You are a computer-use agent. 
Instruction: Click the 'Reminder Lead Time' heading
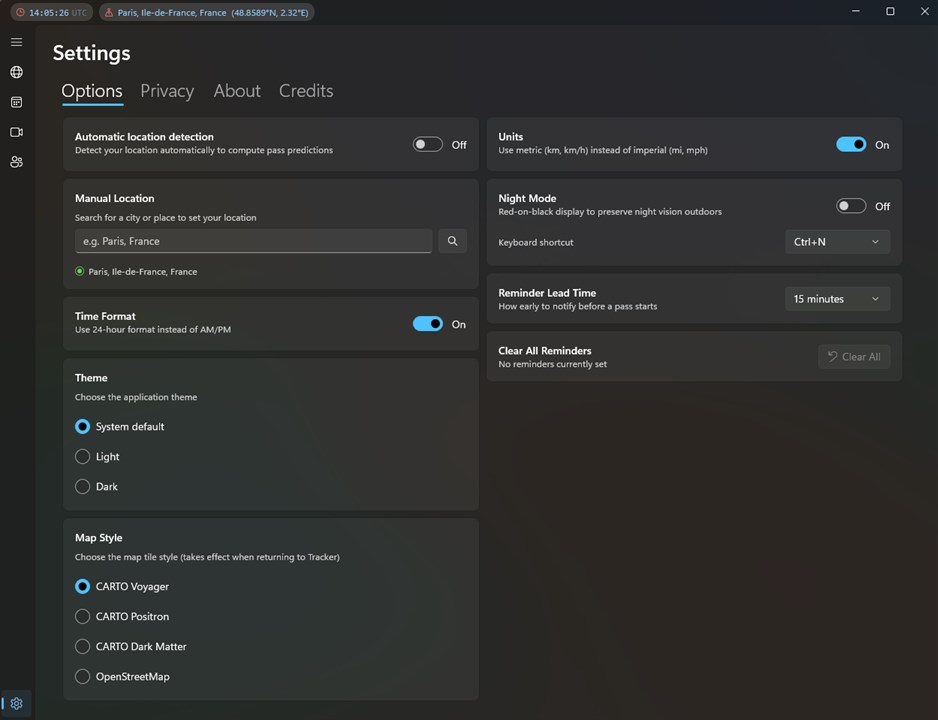[x=547, y=293]
